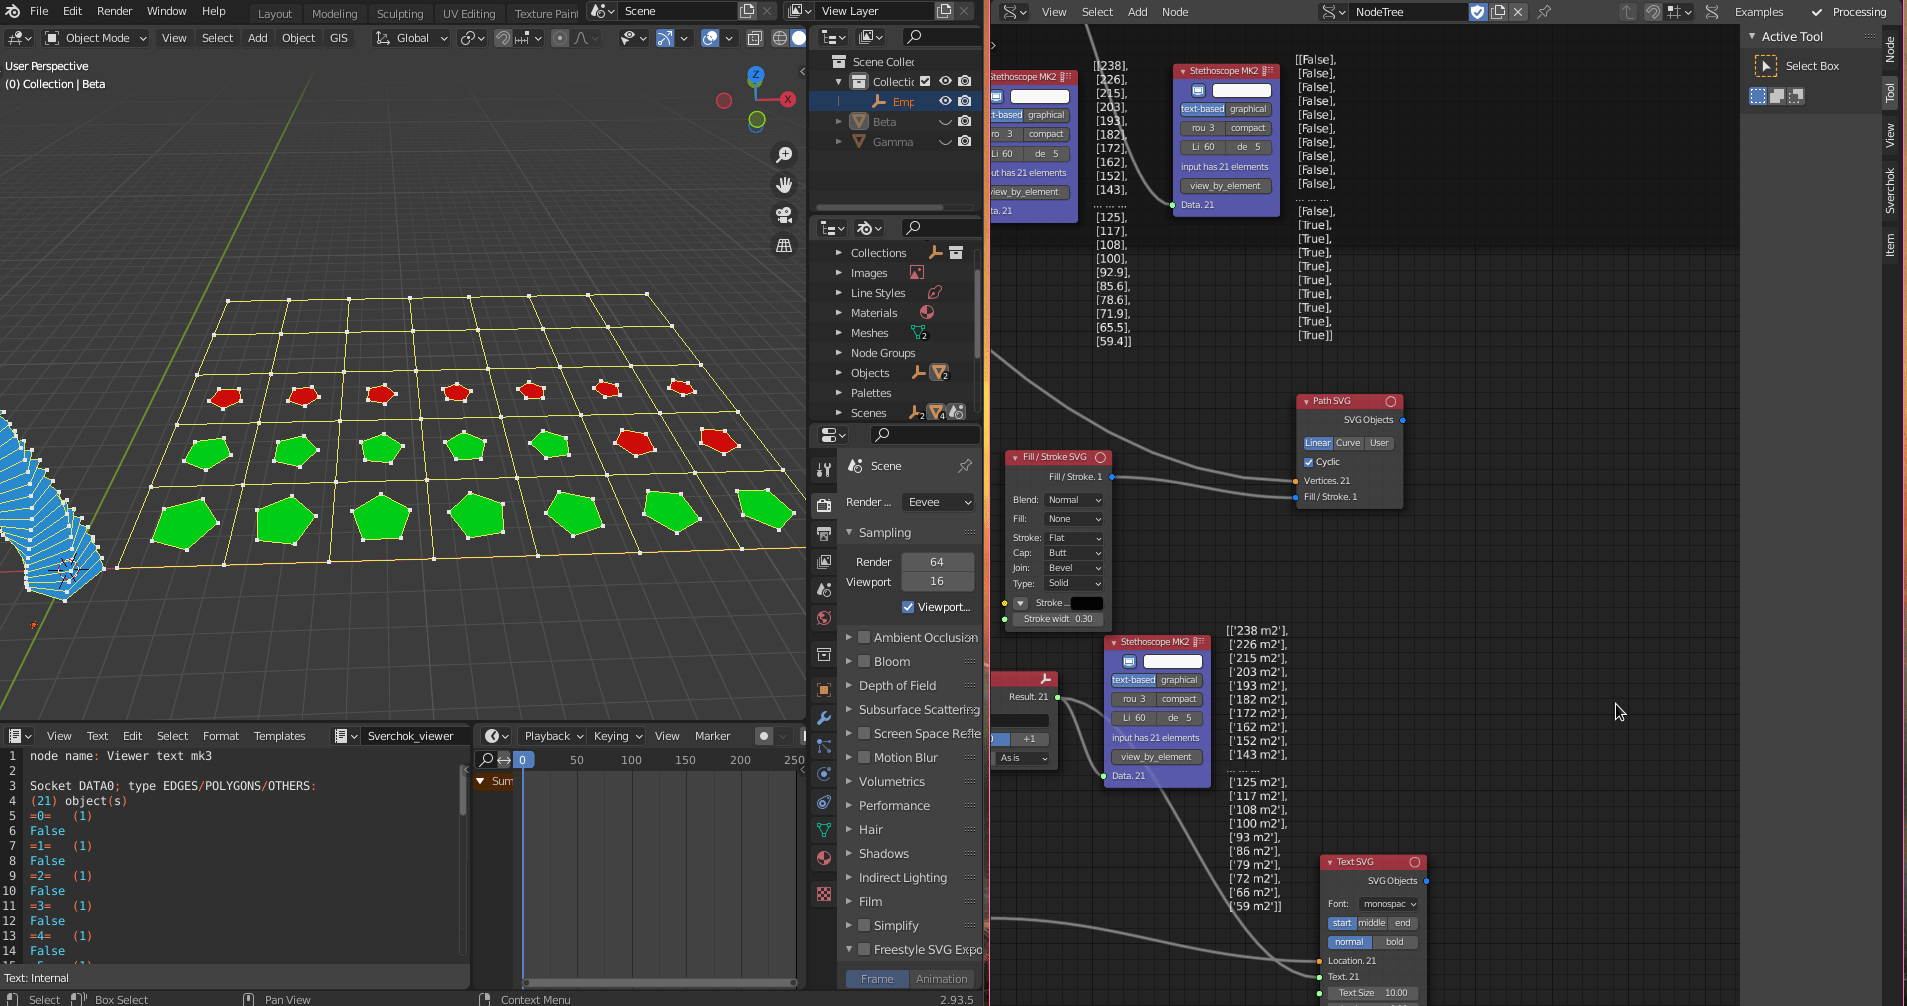Click Examples button in node editor header
Image resolution: width=1907 pixels, height=1006 pixels.
(1759, 12)
